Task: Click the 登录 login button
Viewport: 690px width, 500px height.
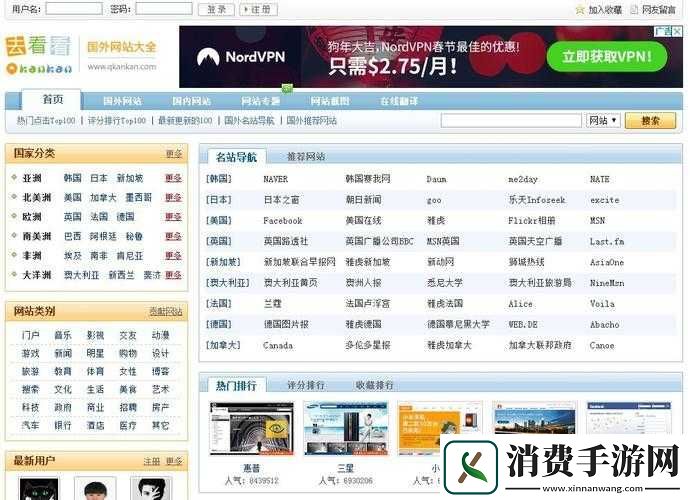Action: point(216,9)
